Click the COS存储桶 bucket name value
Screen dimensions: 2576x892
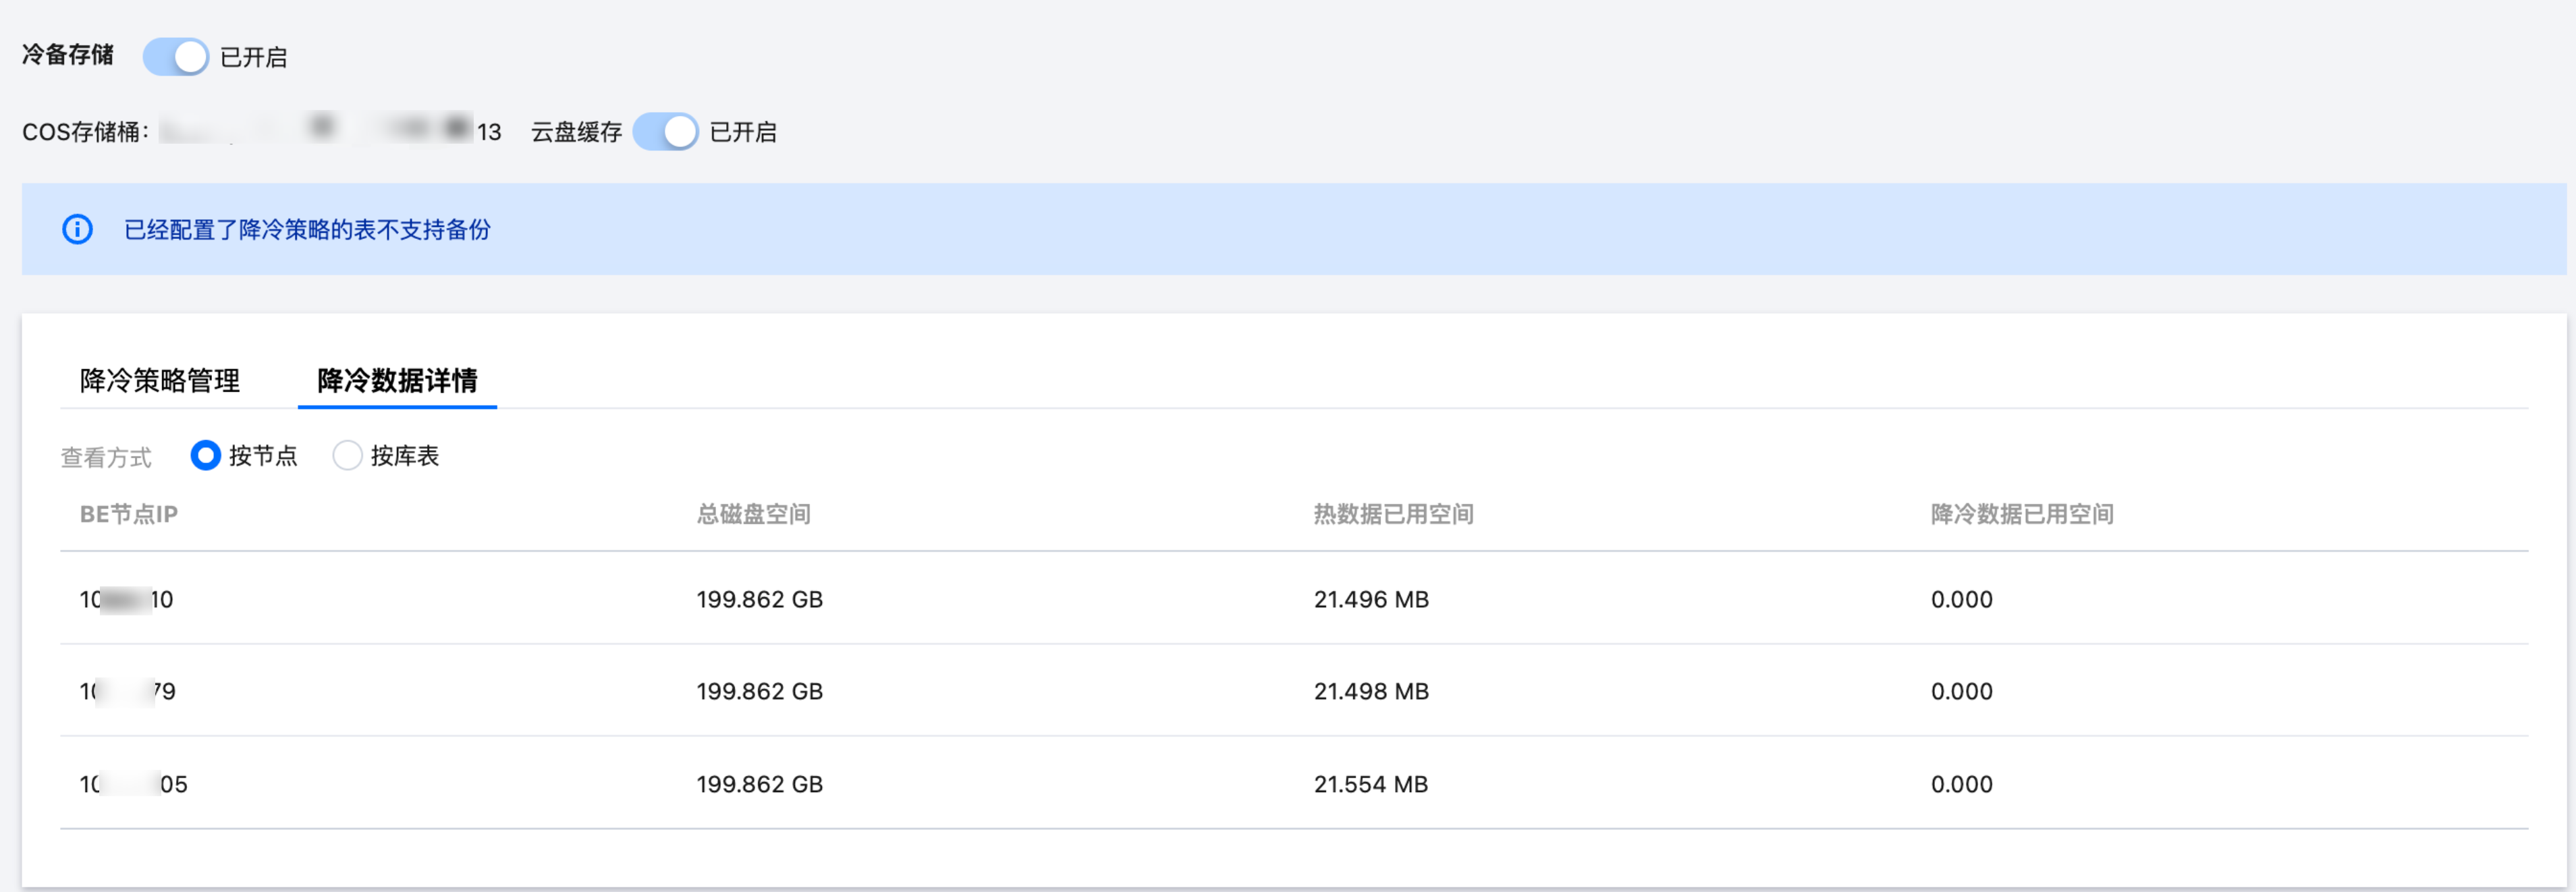pyautogui.click(x=330, y=131)
